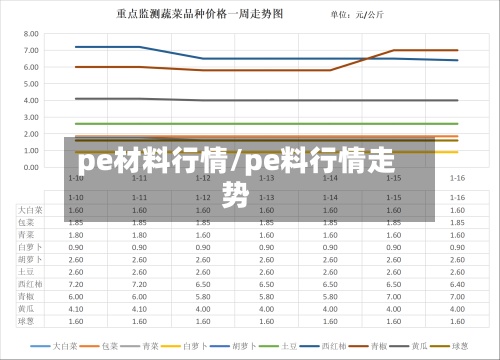This screenshot has height=360, width=500.
Task: Click the 土豆 price 2.60 for 1-15
Action: [394, 272]
